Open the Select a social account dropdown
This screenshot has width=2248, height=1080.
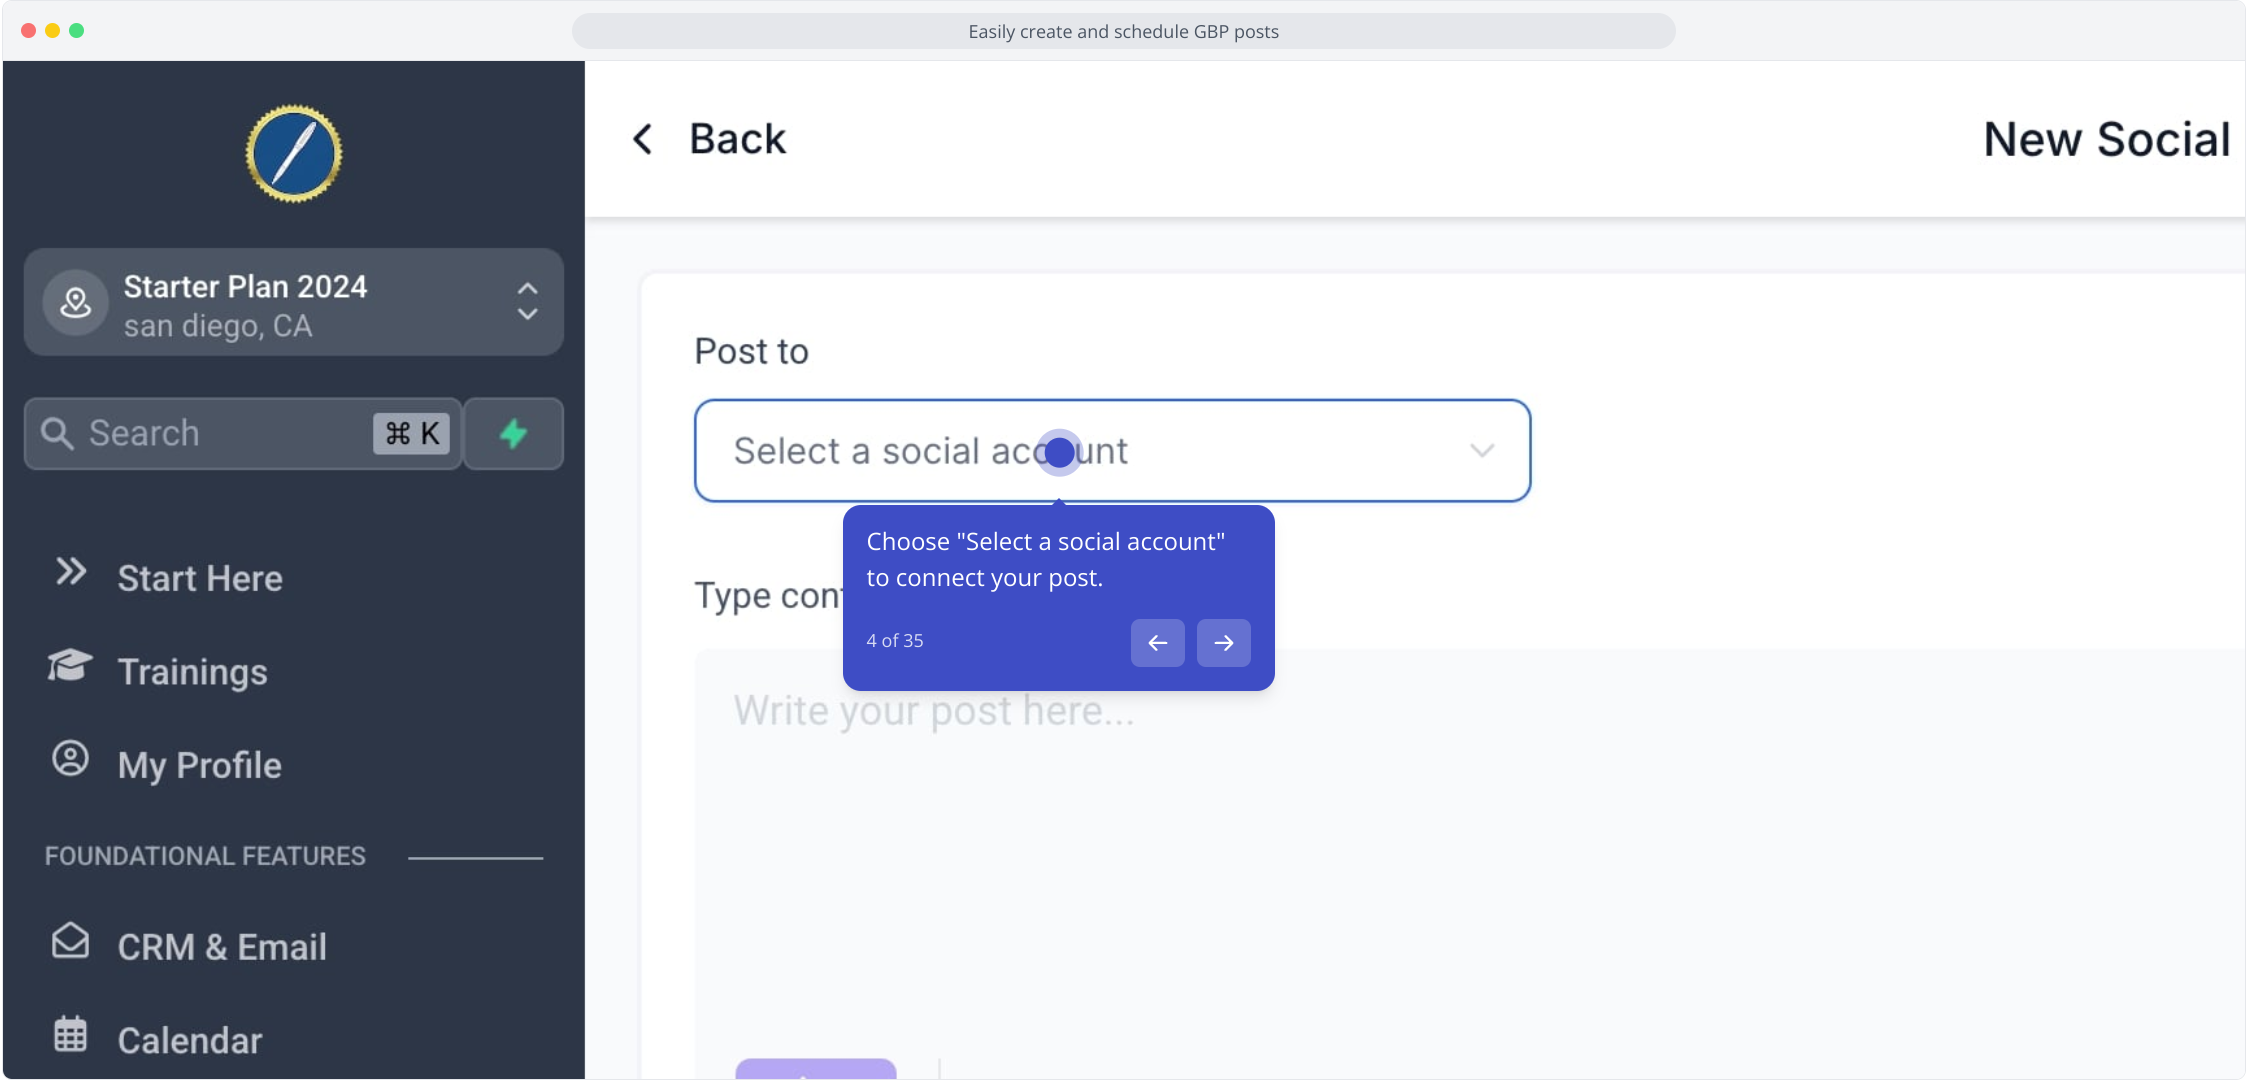(1112, 451)
